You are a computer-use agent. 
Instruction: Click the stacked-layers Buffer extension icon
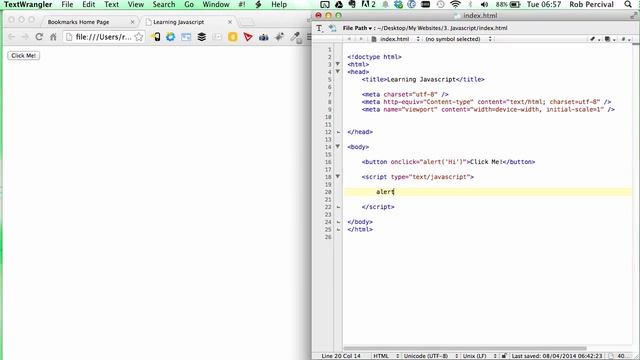201,37
